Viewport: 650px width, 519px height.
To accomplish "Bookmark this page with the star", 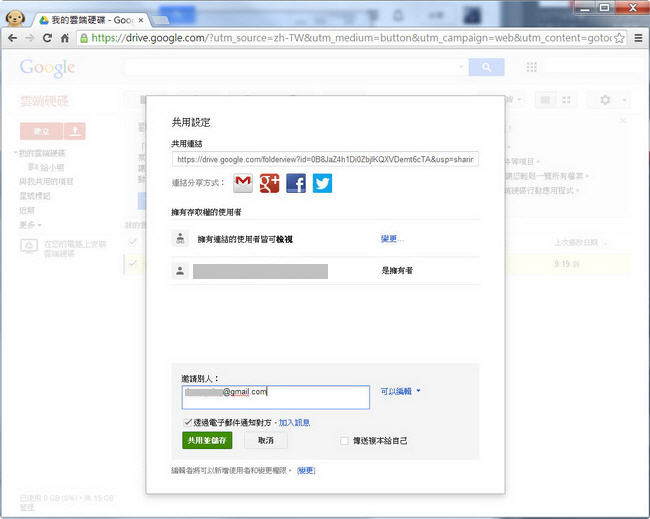I will (x=619, y=38).
